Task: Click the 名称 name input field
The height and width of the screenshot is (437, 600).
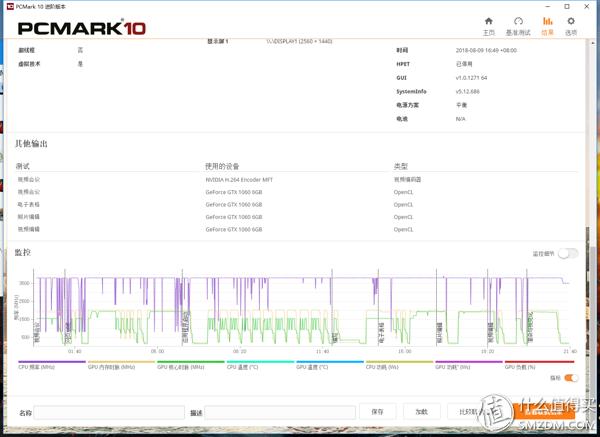Action: click(109, 413)
